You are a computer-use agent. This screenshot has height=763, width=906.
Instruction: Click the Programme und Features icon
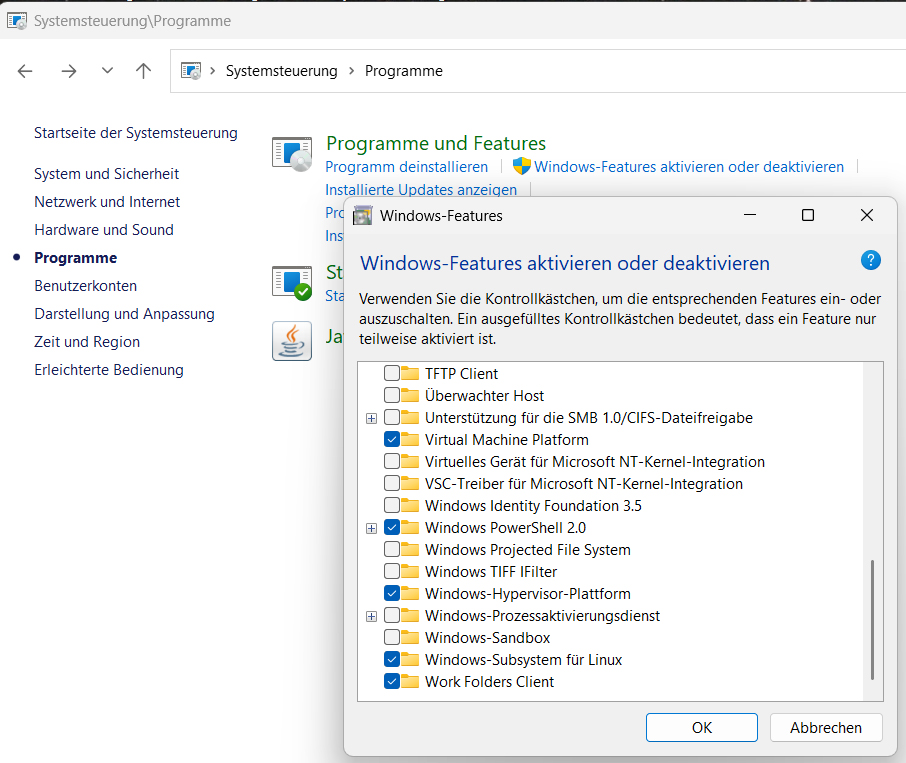(x=292, y=153)
